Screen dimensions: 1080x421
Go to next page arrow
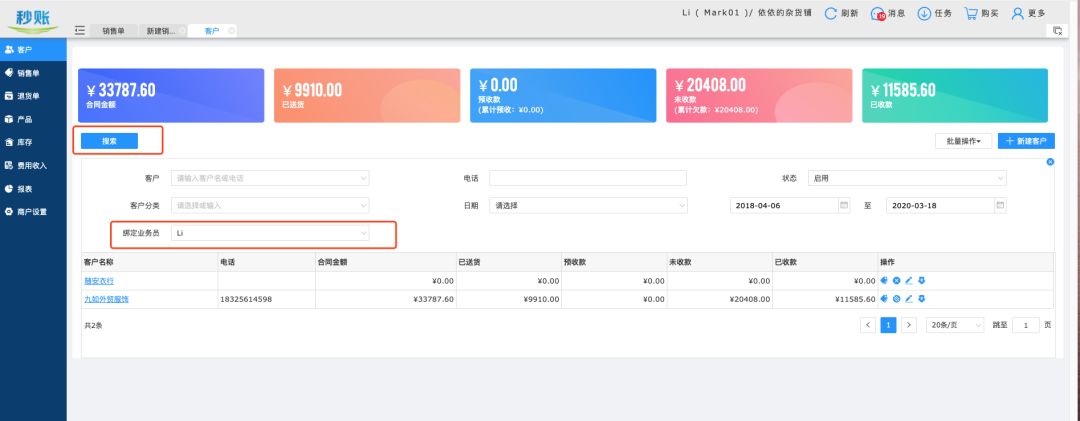pyautogui.click(x=909, y=325)
